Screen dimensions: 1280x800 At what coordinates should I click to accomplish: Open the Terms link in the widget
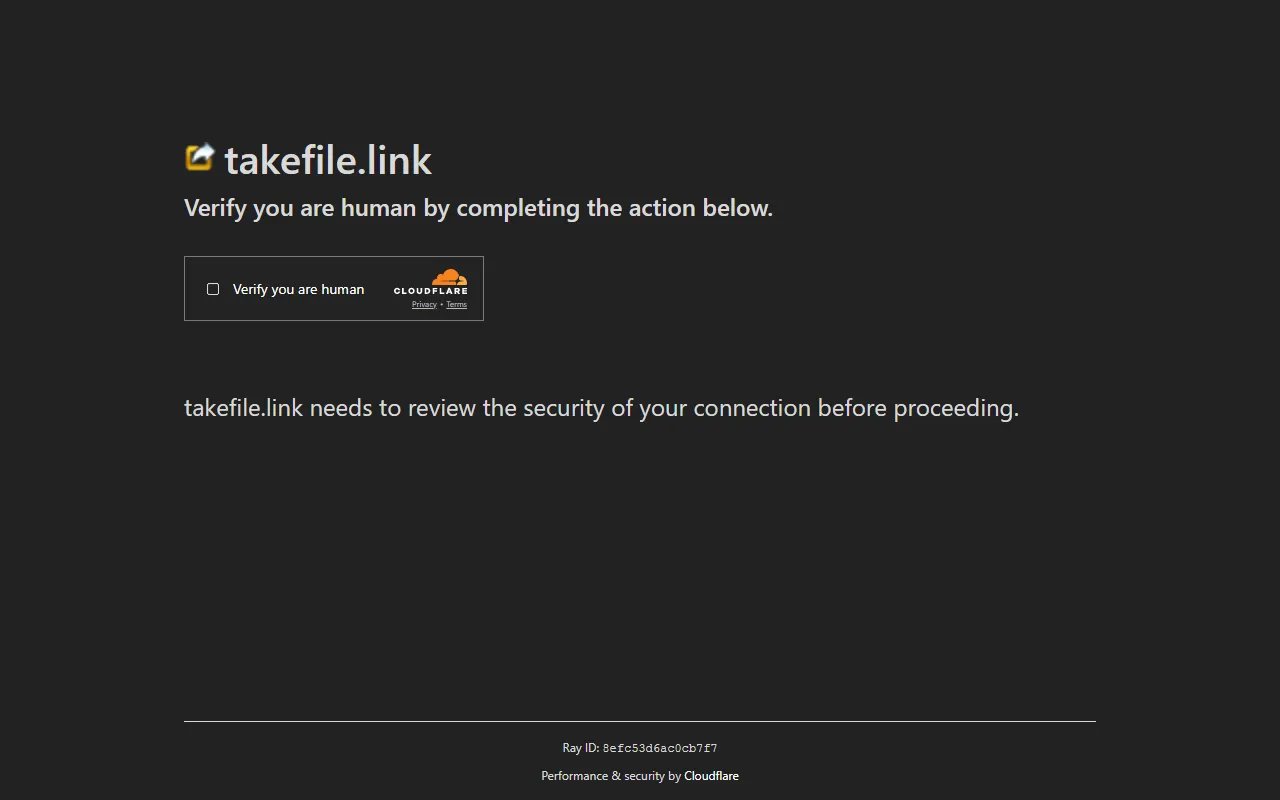click(x=456, y=304)
